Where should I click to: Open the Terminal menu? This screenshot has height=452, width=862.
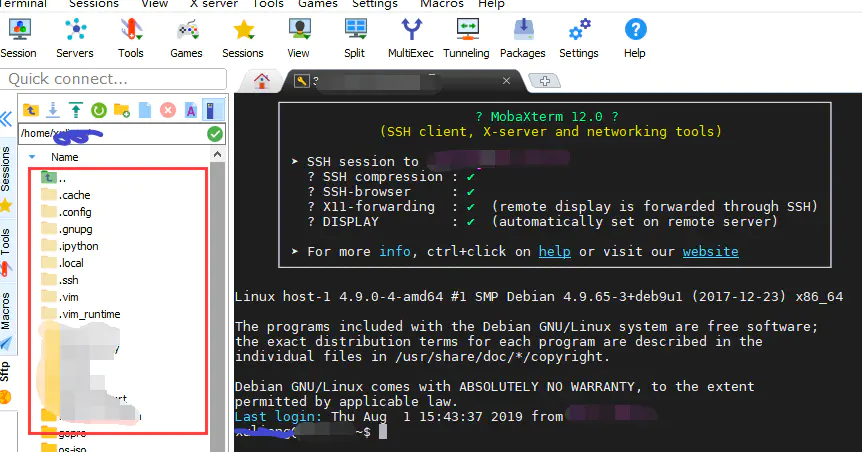point(22,4)
